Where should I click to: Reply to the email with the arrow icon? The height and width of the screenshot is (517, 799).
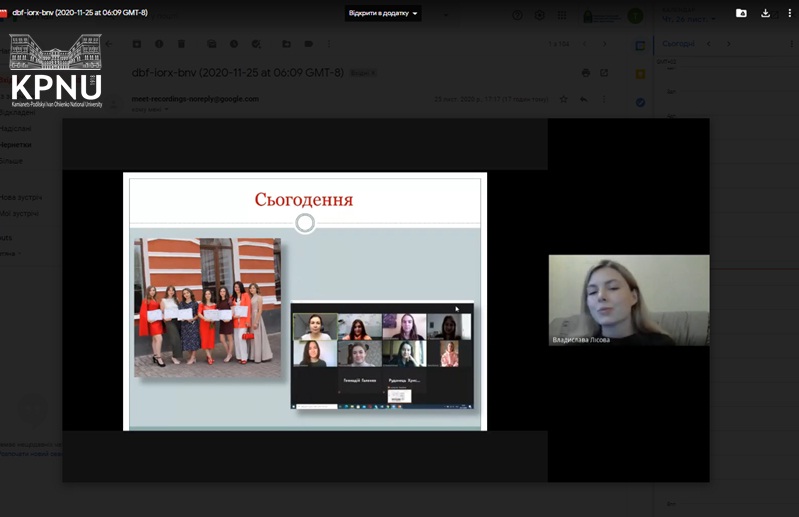(x=583, y=99)
